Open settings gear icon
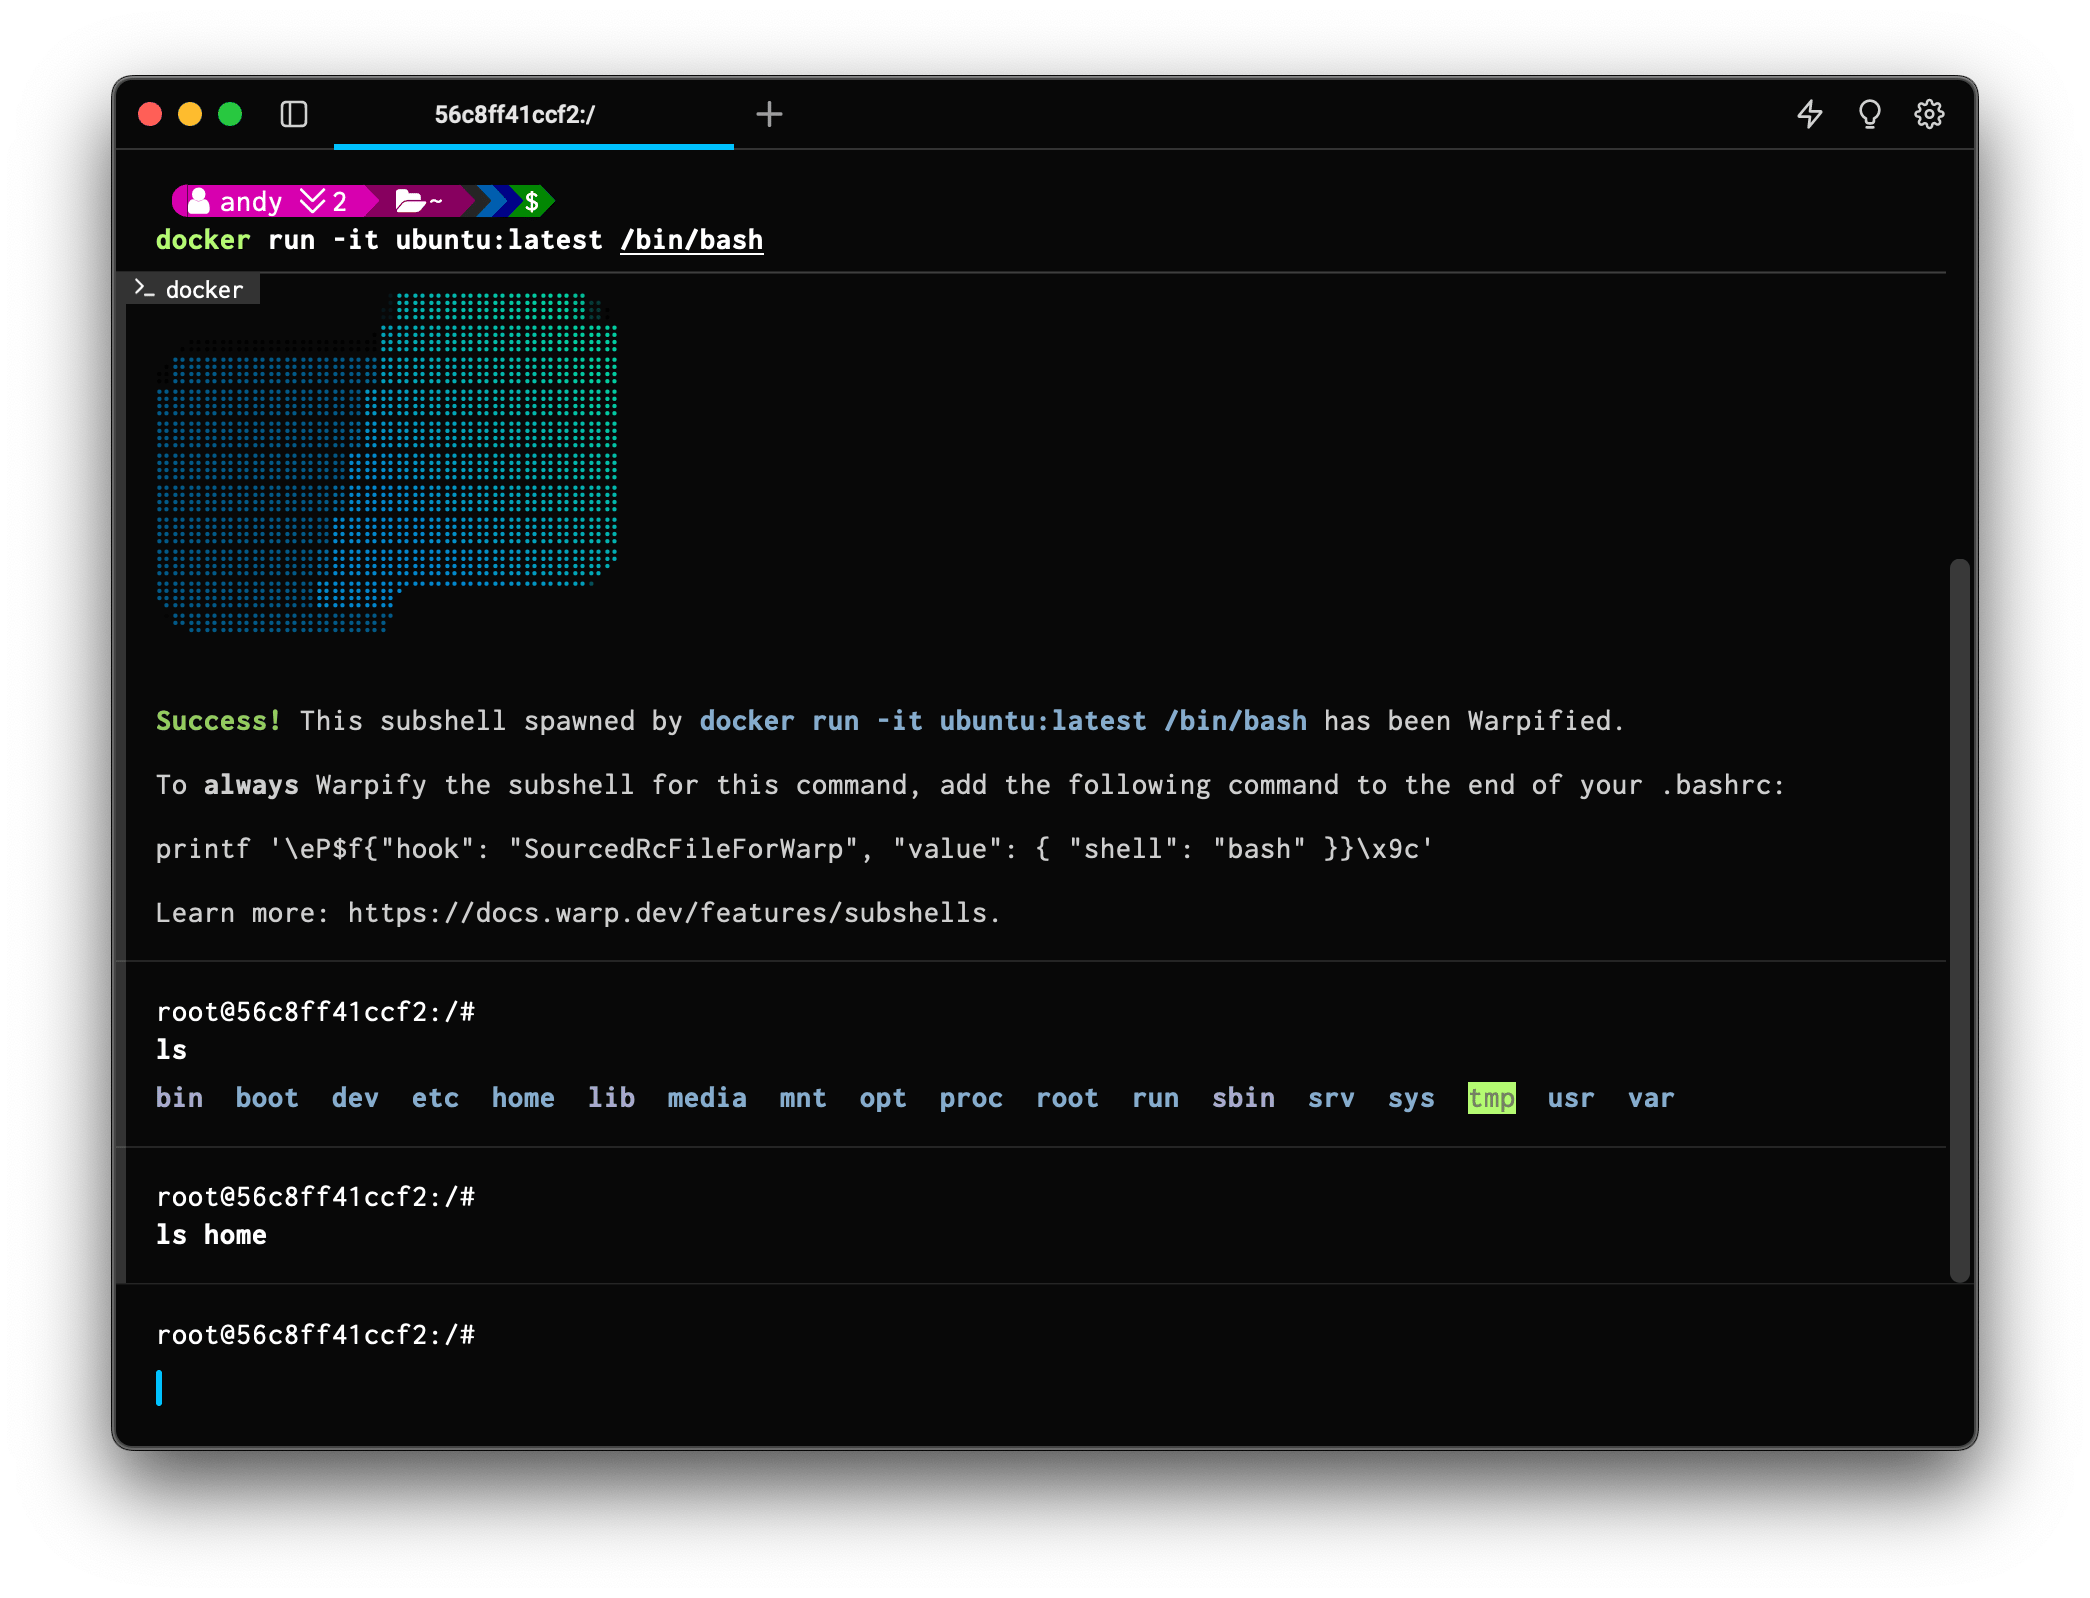This screenshot has width=2090, height=1598. 1929,114
